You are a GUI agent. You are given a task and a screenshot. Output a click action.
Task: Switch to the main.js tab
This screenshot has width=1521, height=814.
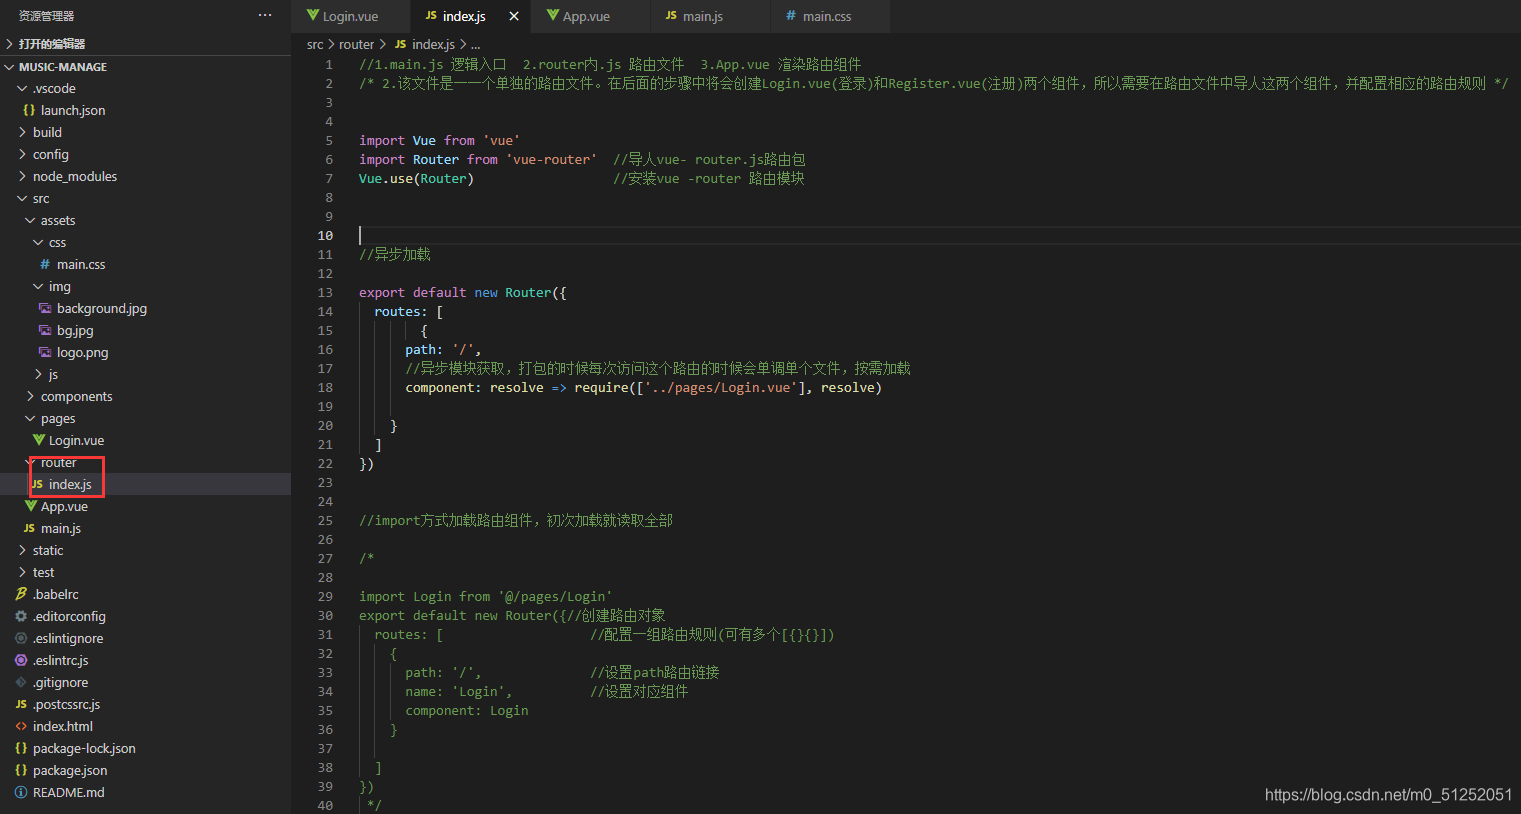(710, 16)
